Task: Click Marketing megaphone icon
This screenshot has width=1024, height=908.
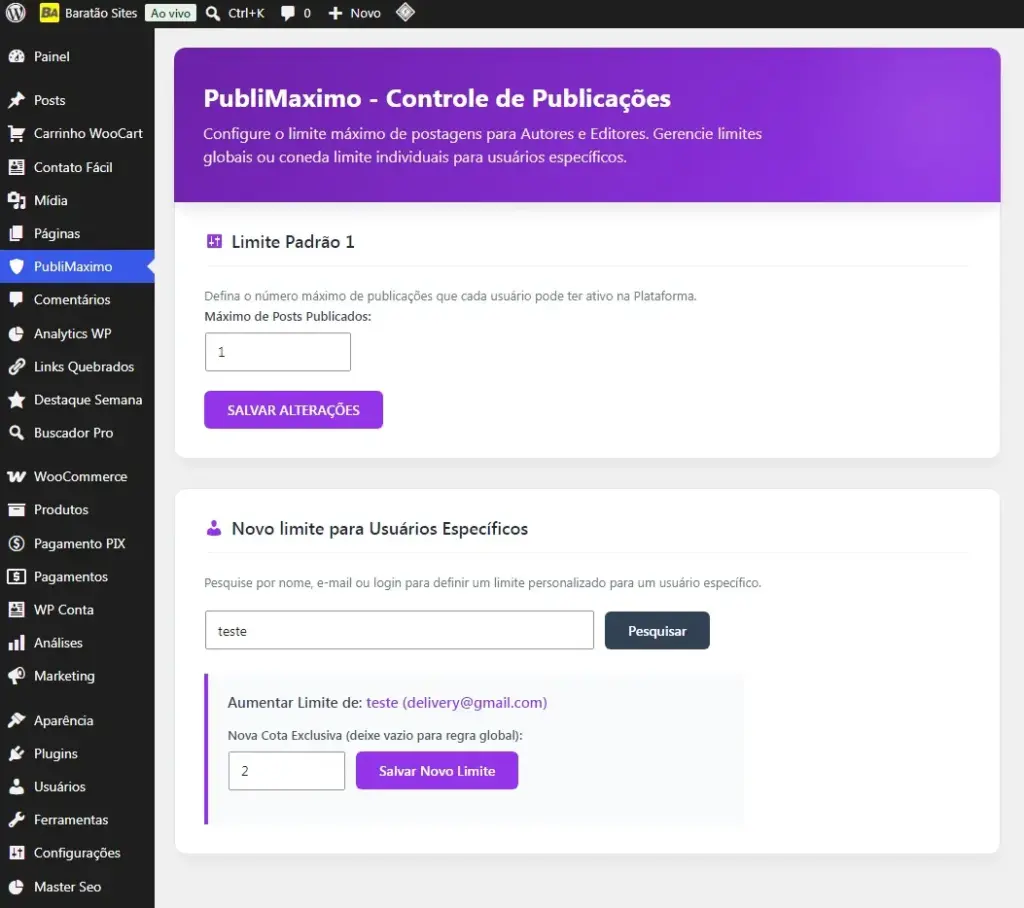Action: click(x=16, y=676)
